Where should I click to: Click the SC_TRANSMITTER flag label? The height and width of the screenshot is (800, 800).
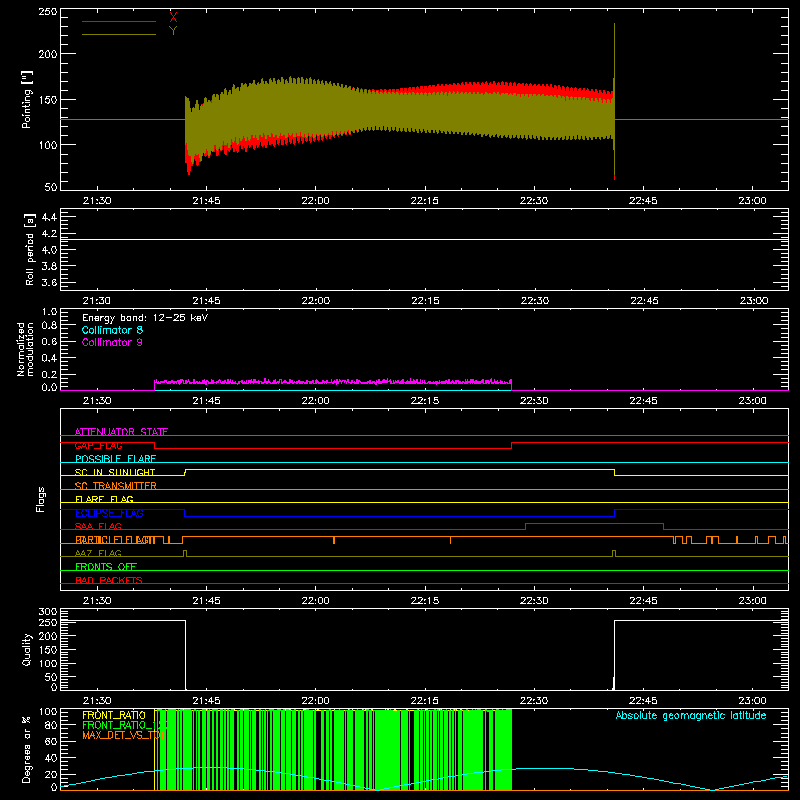coord(115,486)
